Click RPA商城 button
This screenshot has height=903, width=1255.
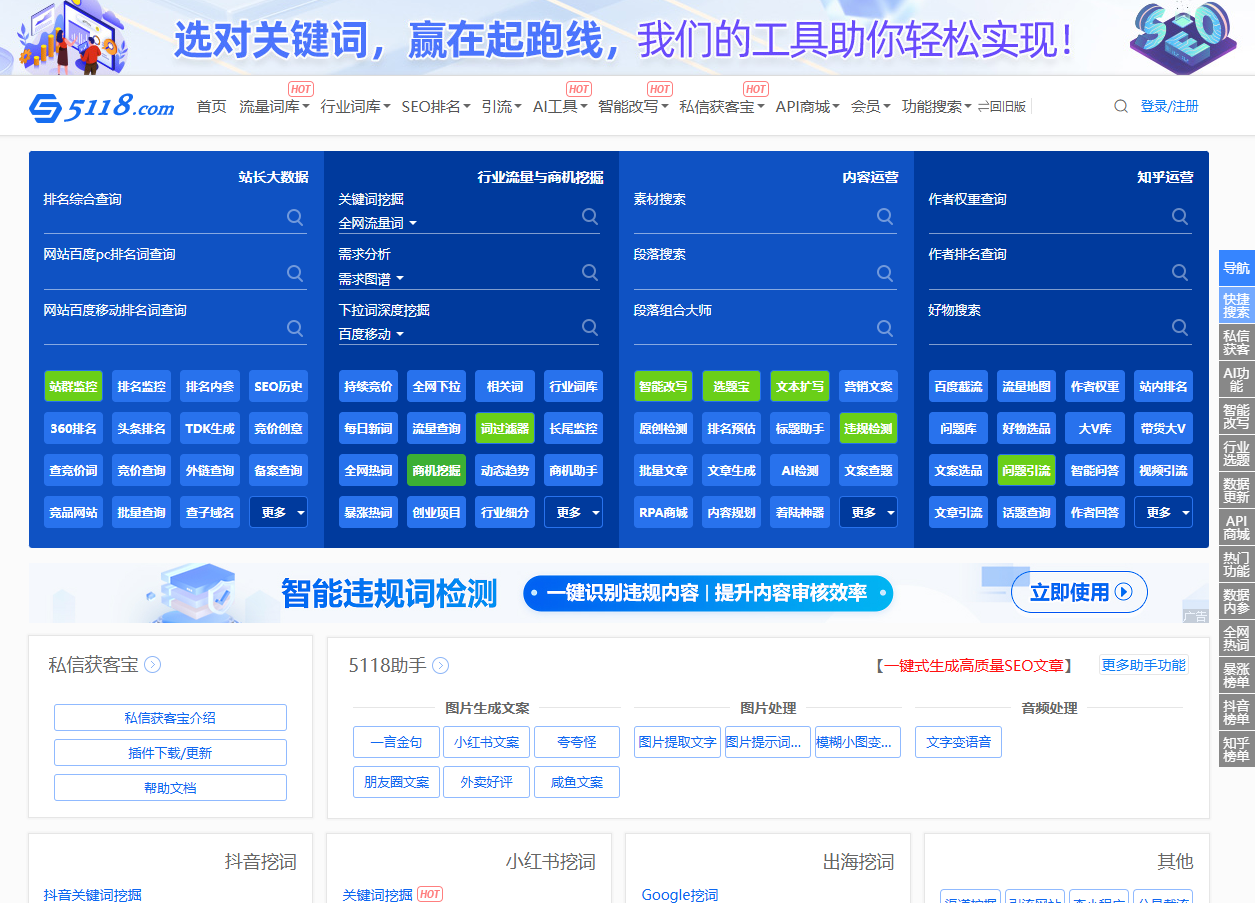[x=664, y=512]
